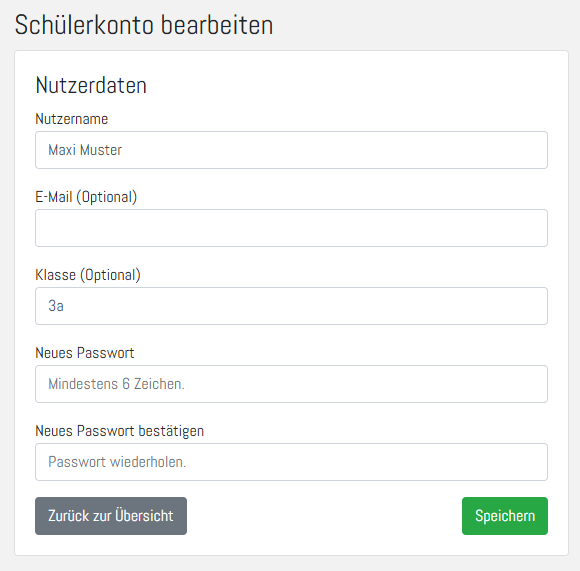The height and width of the screenshot is (571, 580).
Task: Click the Nutzername input field
Action: [291, 150]
